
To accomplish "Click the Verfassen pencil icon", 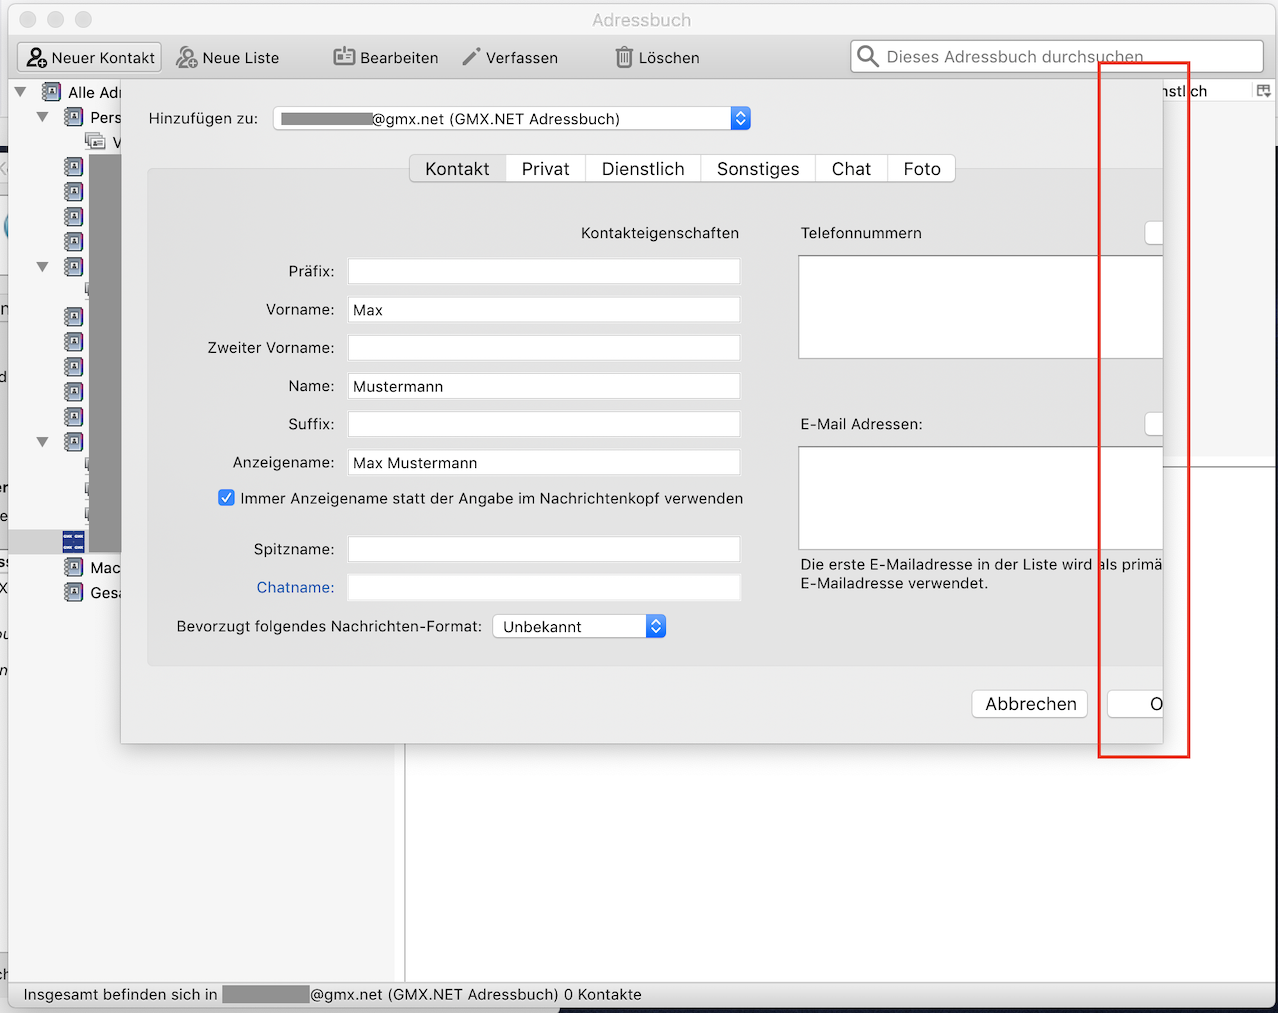I will [x=471, y=57].
